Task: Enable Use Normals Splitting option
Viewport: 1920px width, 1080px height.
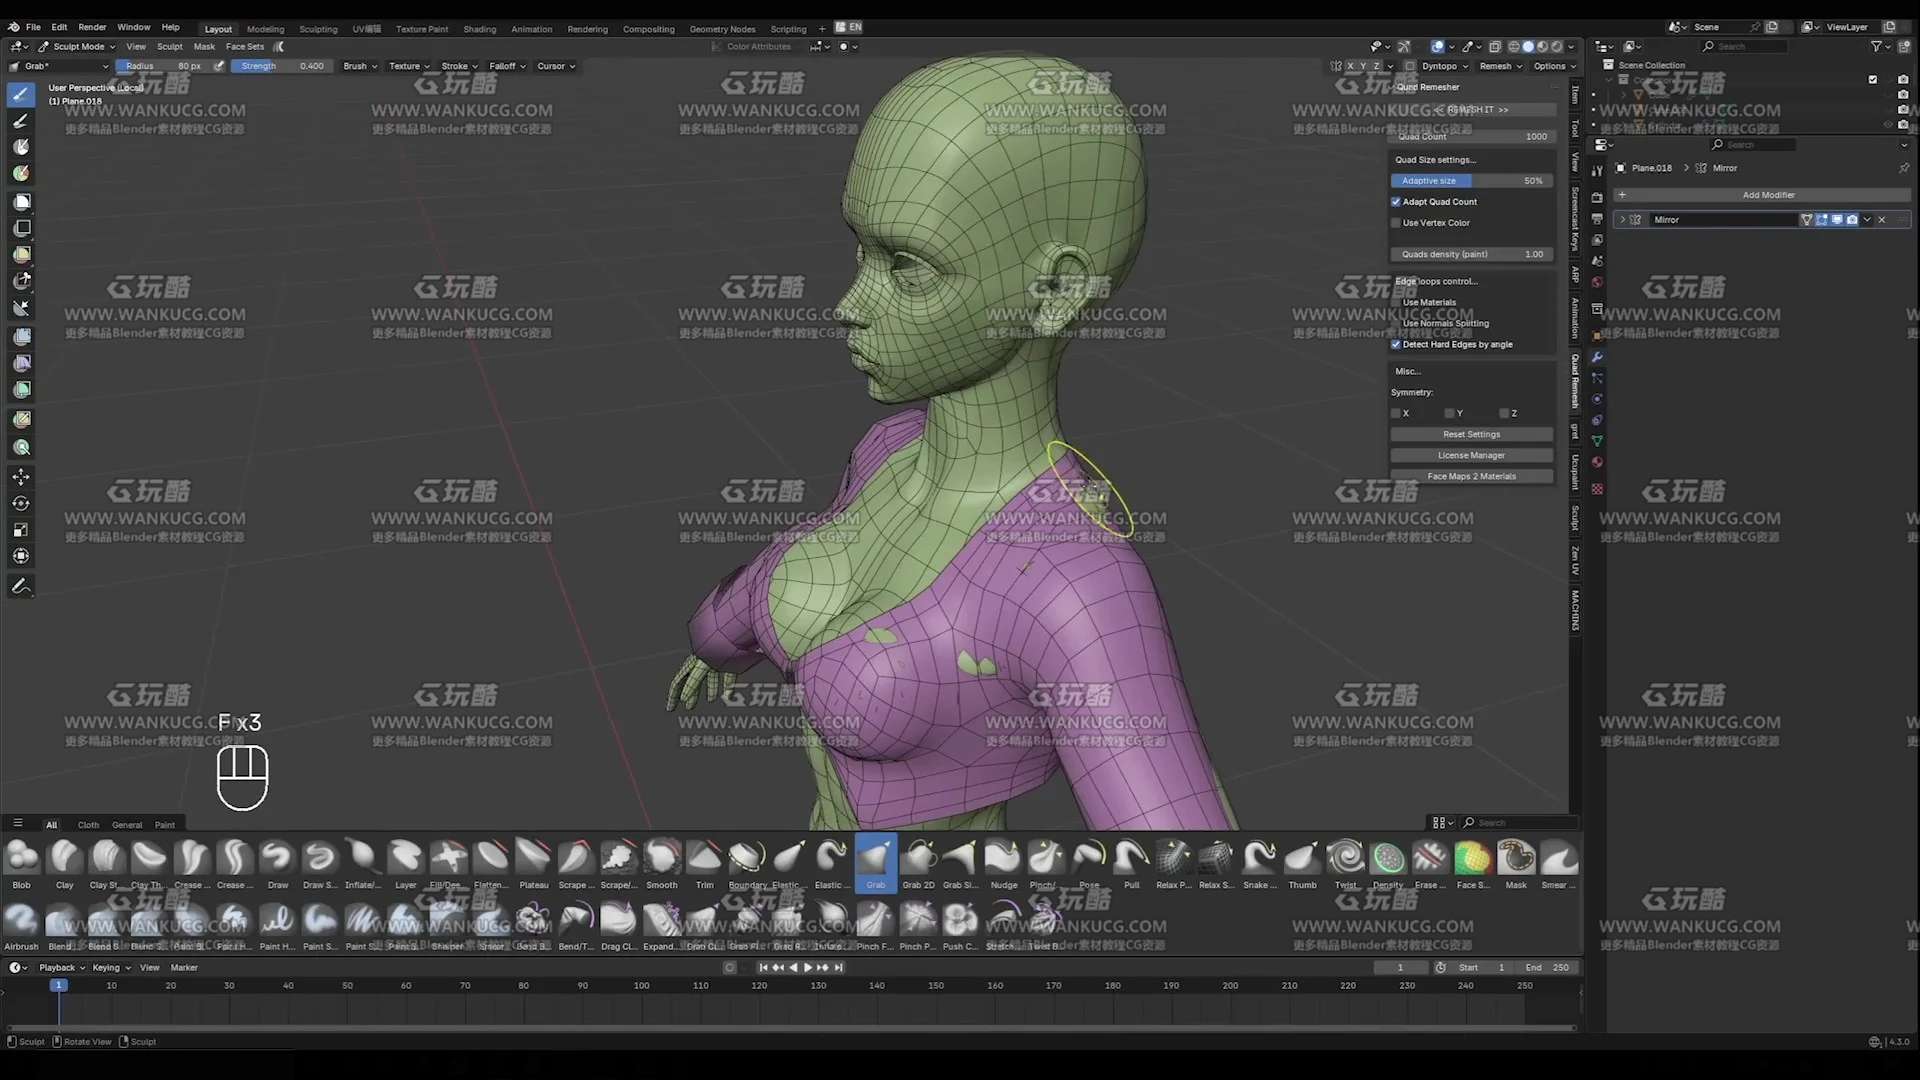Action: coord(1396,323)
